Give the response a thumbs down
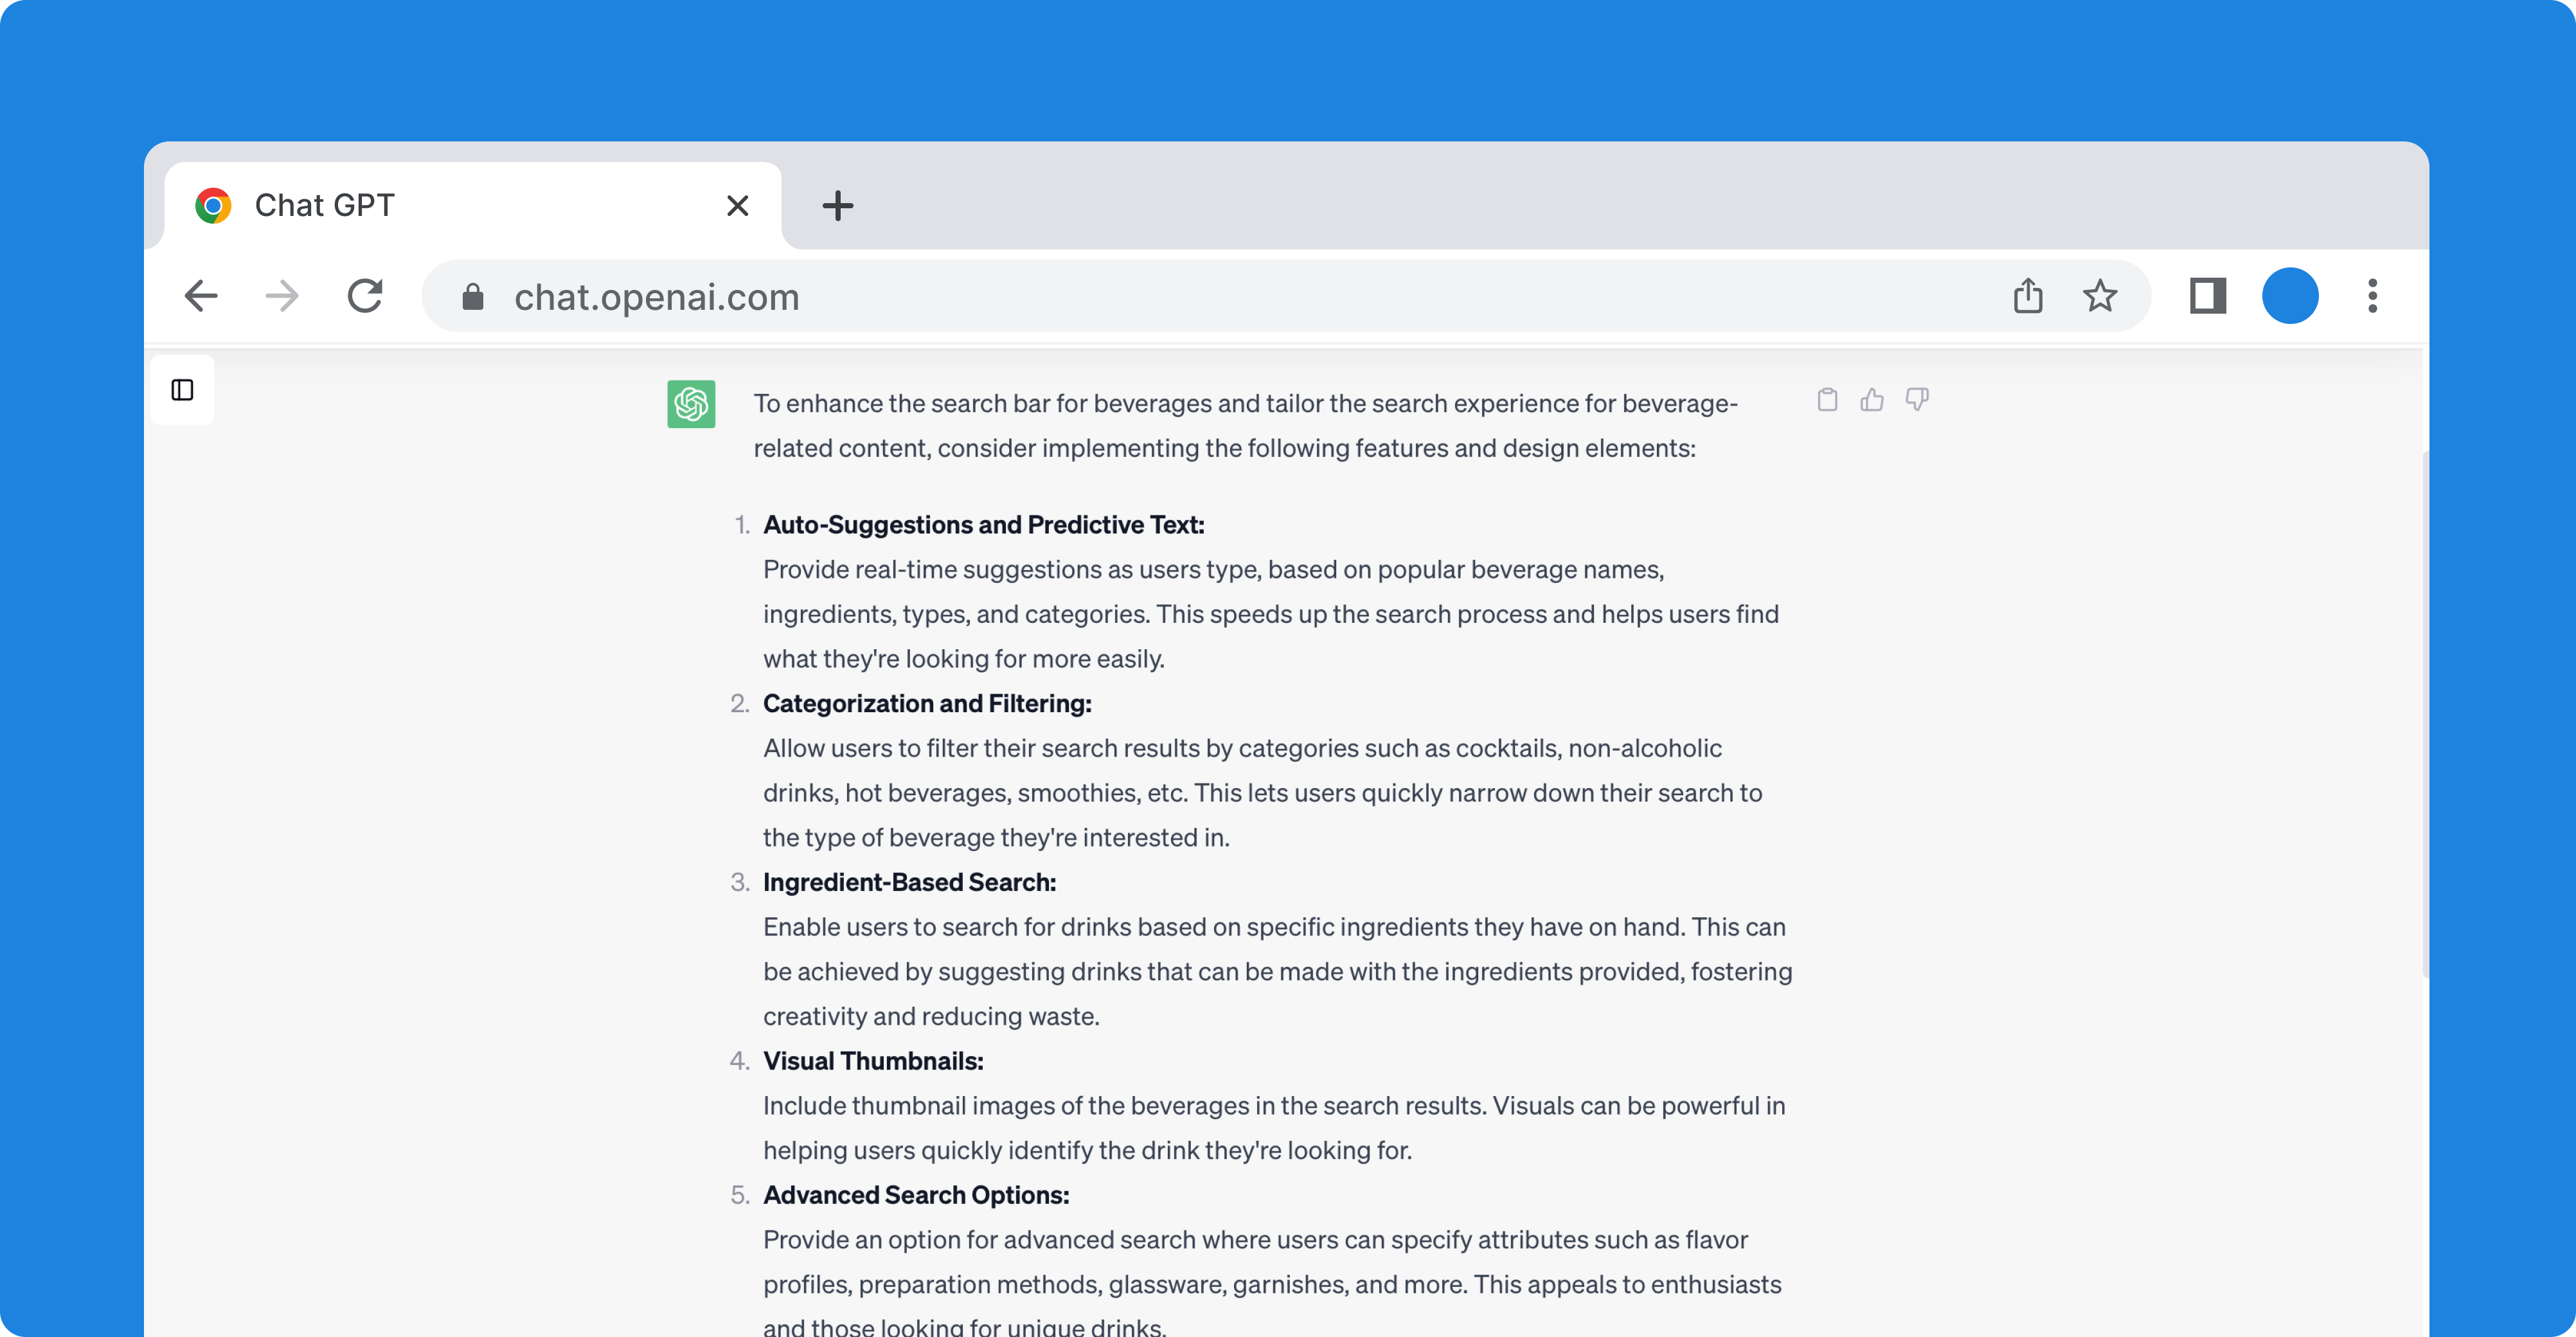This screenshot has width=2576, height=1337. tap(1917, 400)
